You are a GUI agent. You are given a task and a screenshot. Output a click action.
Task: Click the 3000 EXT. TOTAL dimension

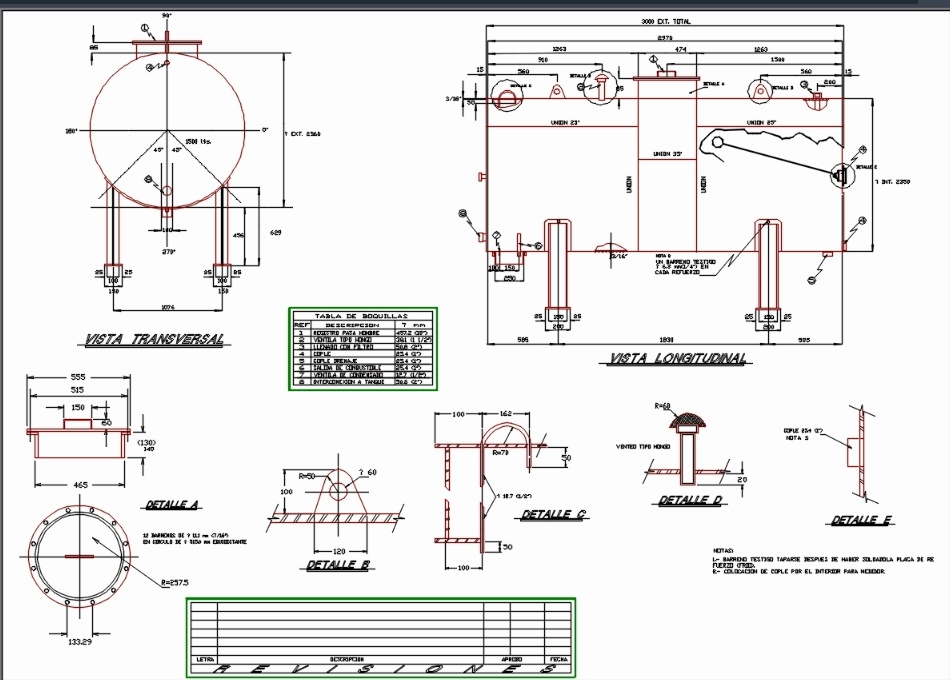(x=666, y=19)
